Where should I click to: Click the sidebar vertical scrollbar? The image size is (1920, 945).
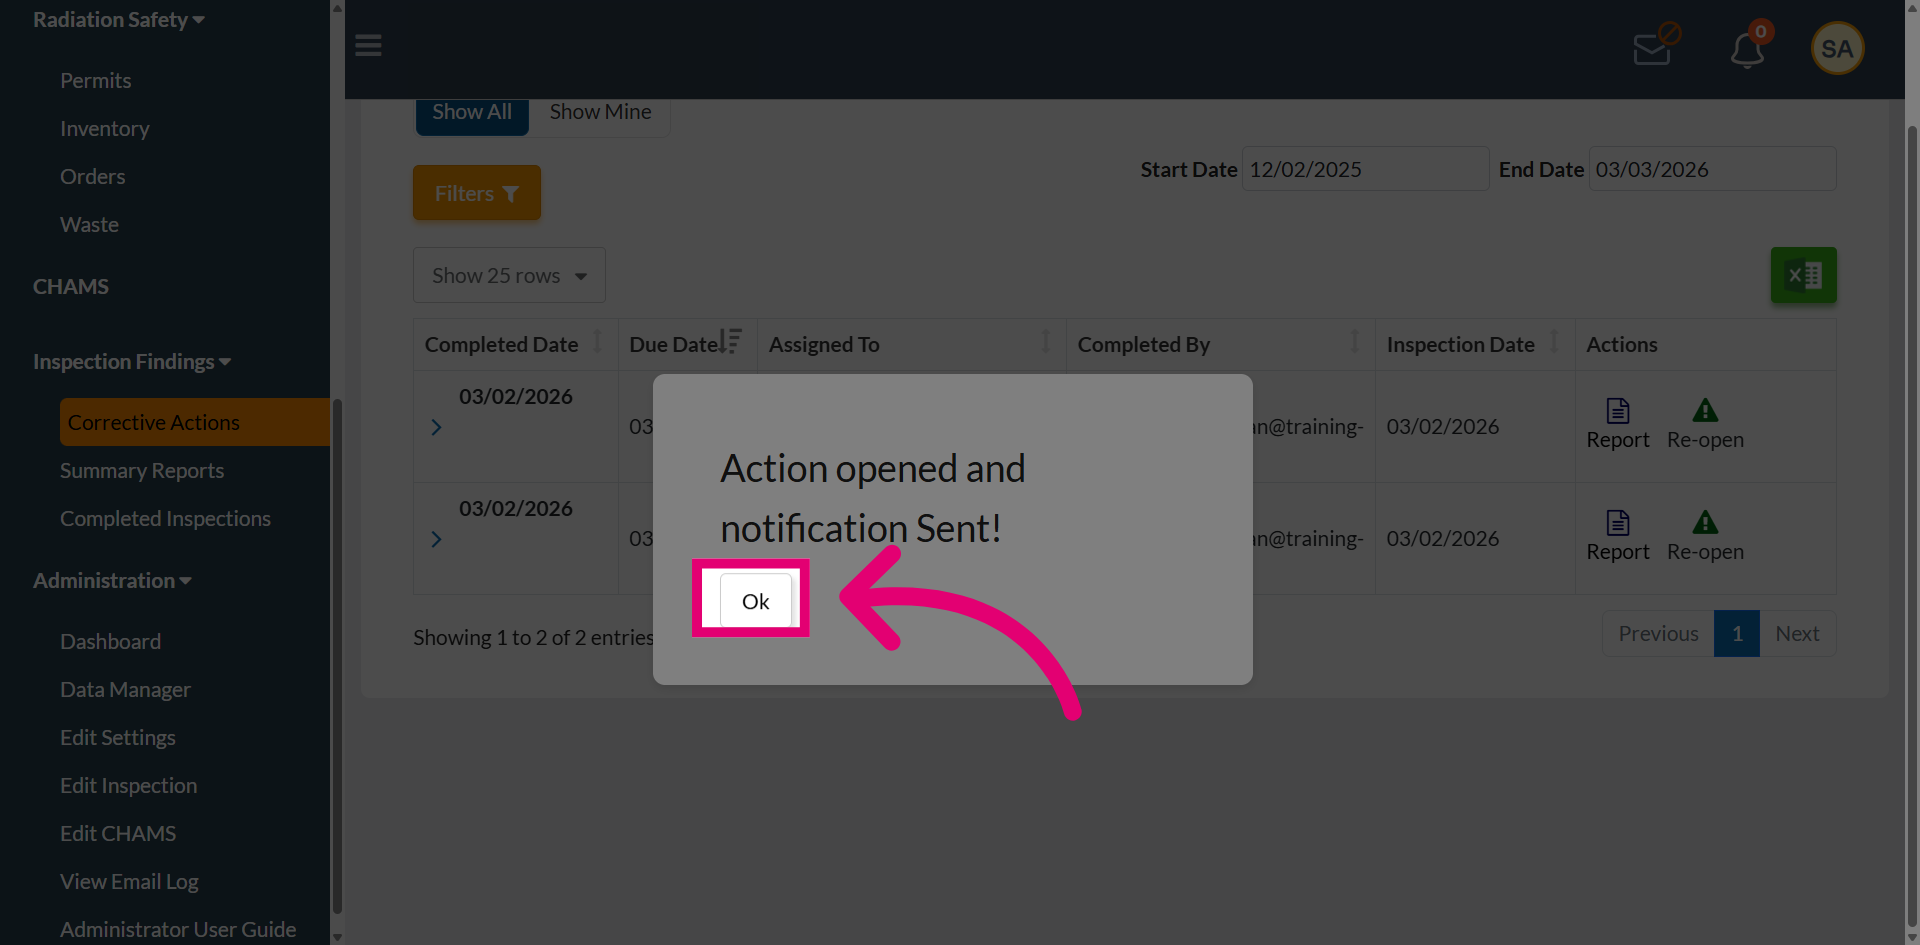[x=337, y=655]
